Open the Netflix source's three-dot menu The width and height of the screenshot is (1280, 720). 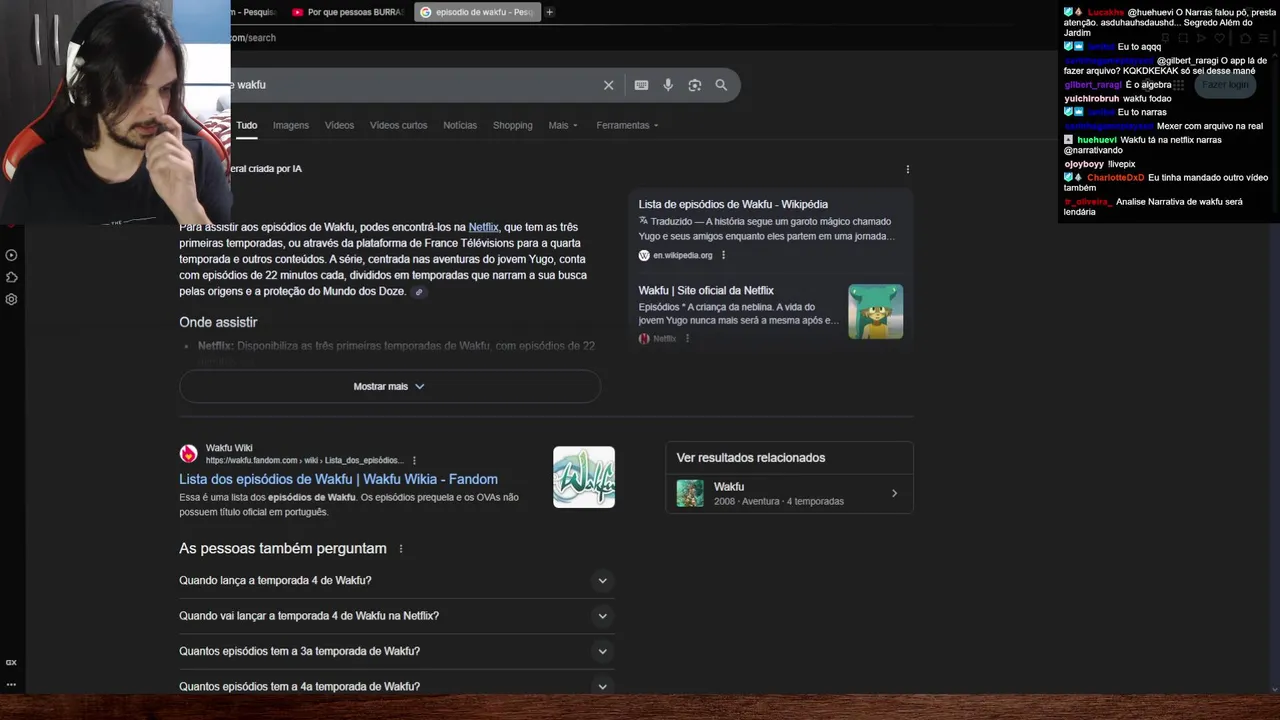click(x=687, y=338)
